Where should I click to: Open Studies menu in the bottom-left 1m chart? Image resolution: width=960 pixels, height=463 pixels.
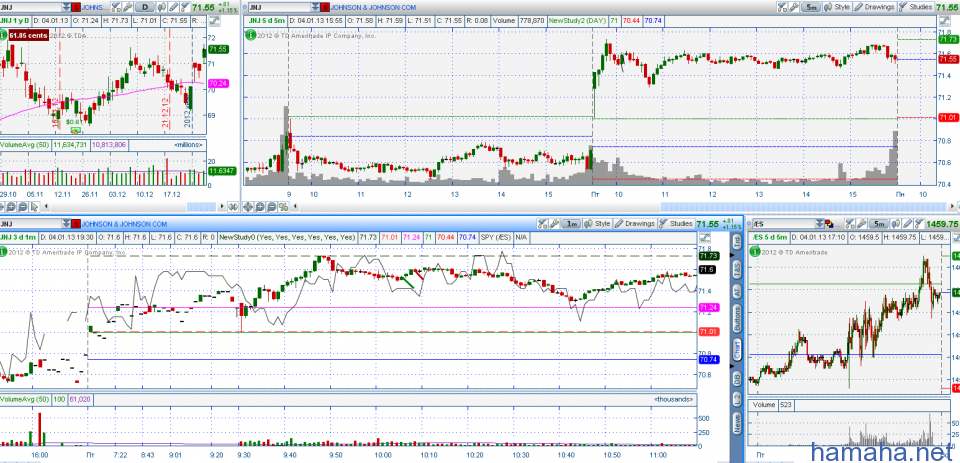coord(676,224)
